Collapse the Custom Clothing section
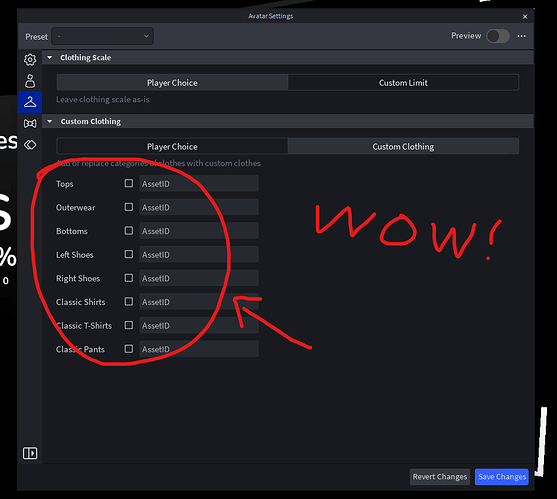Screen dimensions: 557x499 (x=50, y=121)
